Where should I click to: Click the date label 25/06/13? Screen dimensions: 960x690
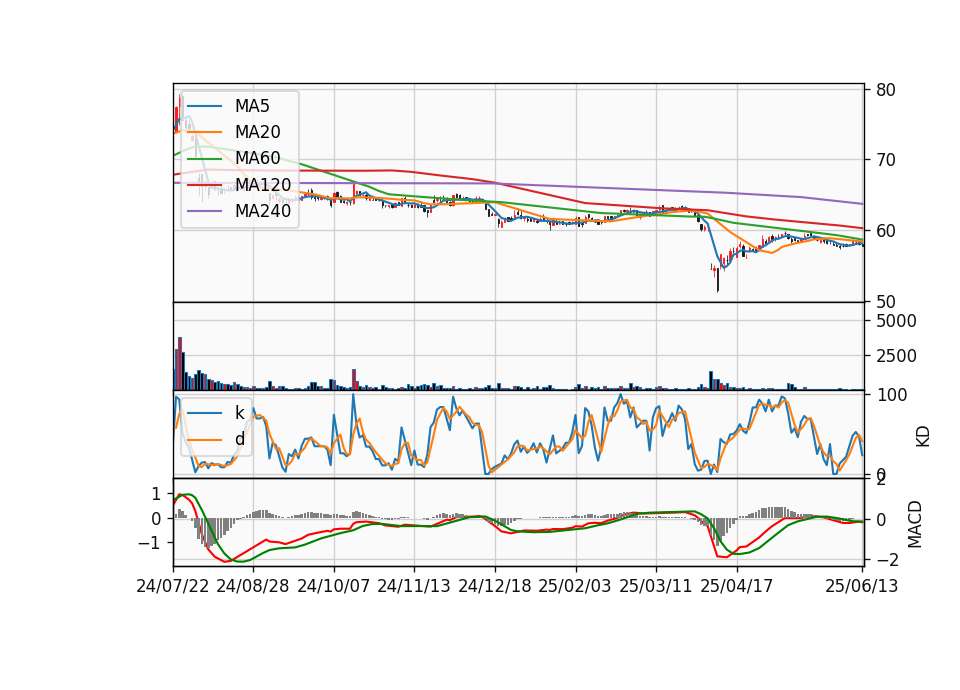[x=861, y=586]
